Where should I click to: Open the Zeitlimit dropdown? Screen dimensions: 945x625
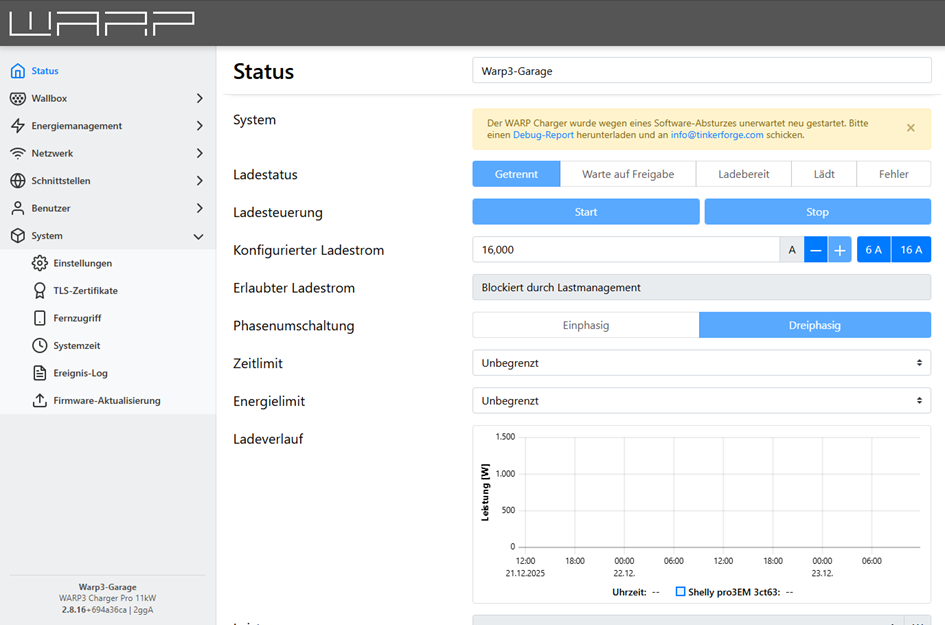pos(701,363)
